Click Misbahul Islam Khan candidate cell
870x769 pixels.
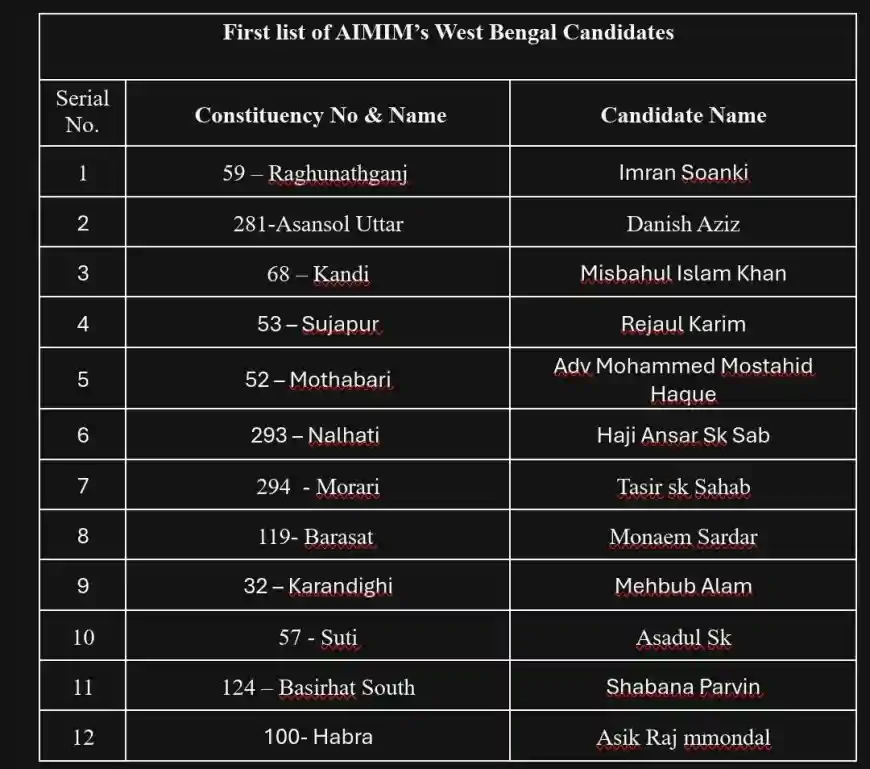(683, 274)
